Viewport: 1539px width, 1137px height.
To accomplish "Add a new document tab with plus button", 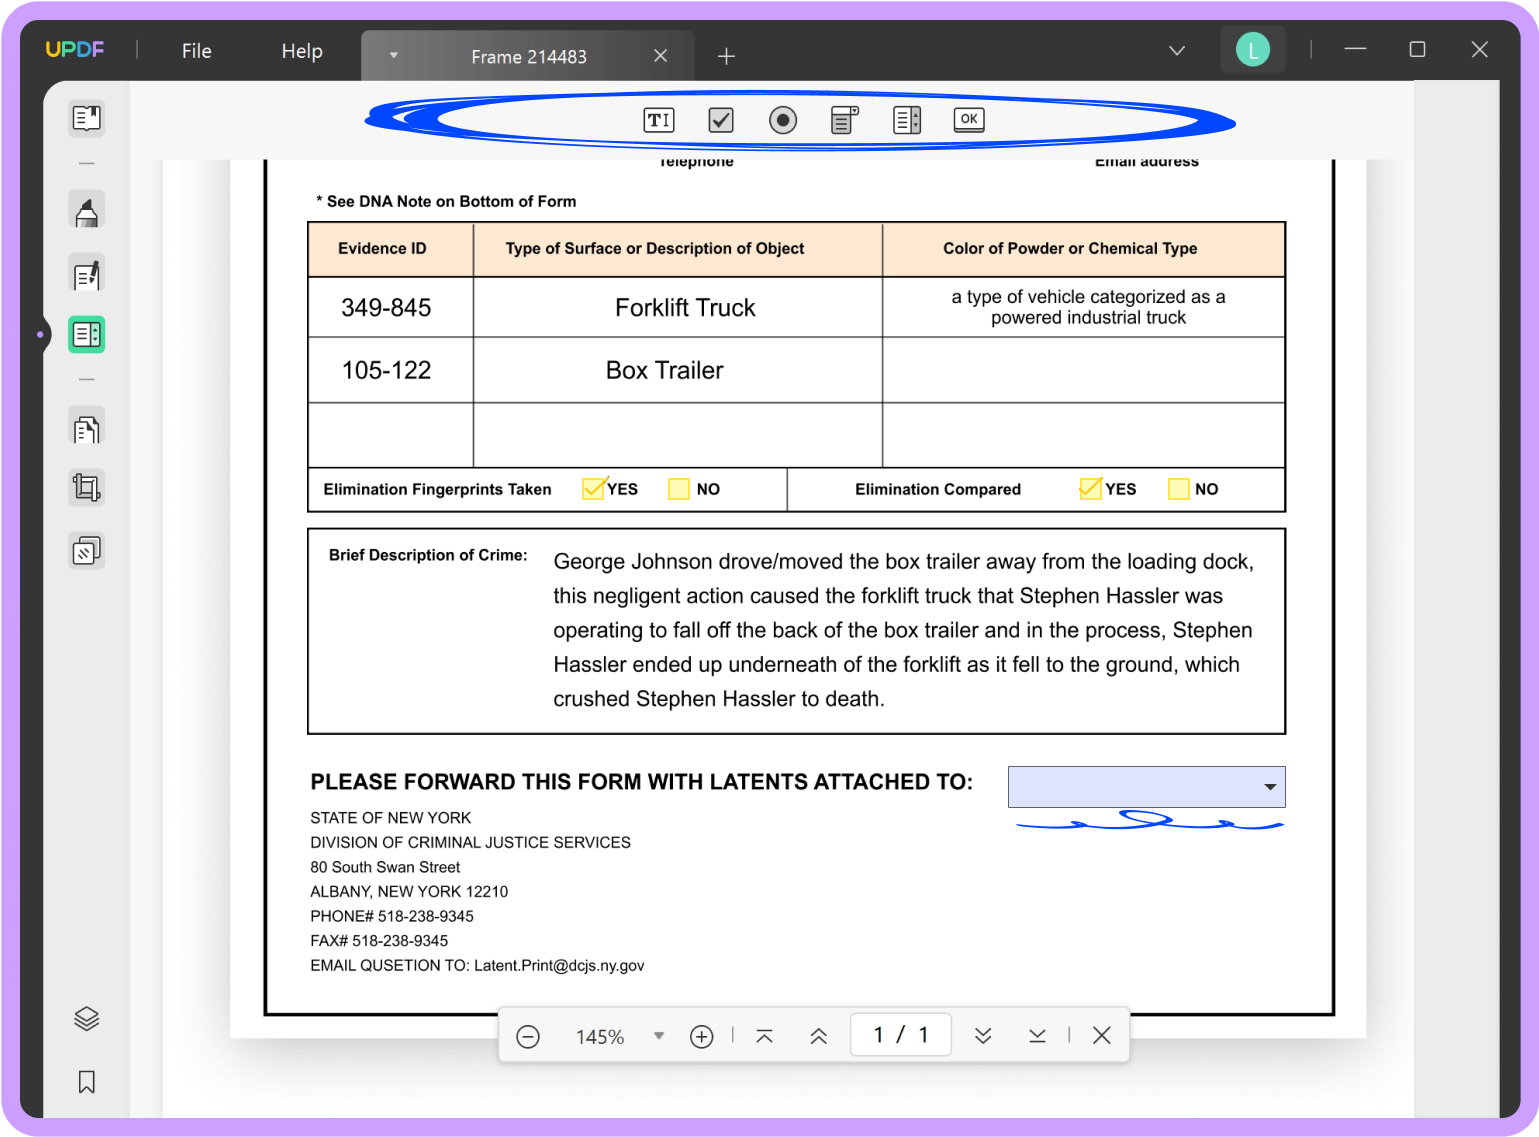I will 726,55.
